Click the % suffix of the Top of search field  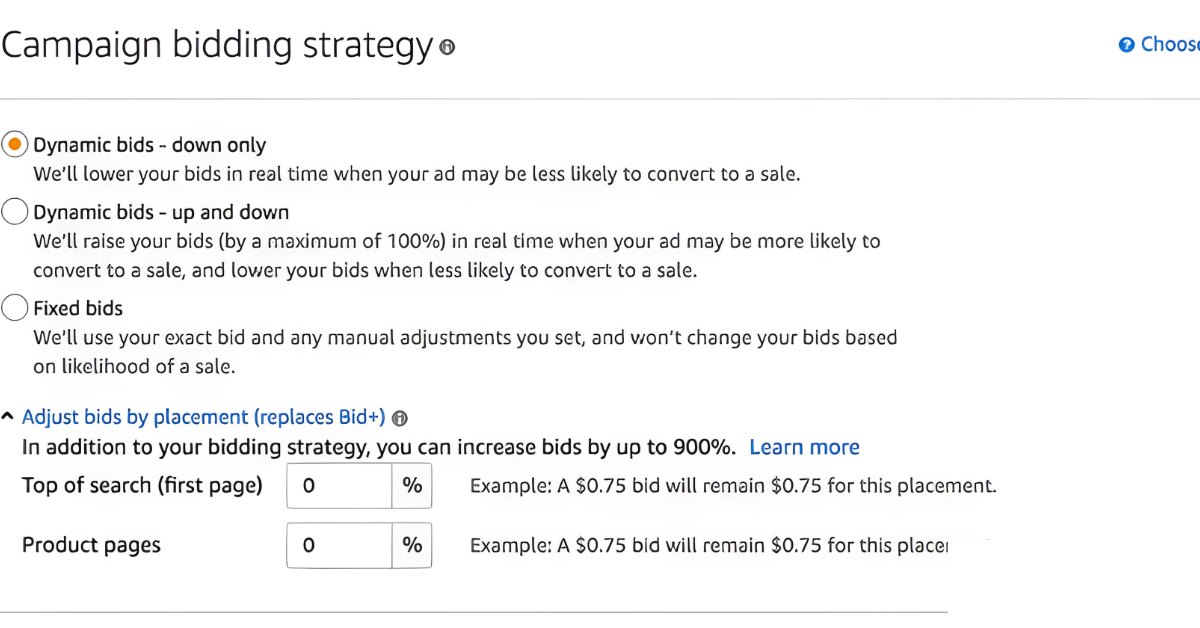(412, 487)
